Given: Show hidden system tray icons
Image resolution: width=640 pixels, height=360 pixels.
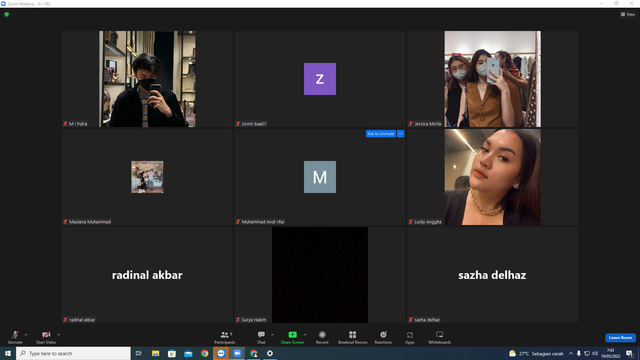Looking at the screenshot, I should [571, 353].
